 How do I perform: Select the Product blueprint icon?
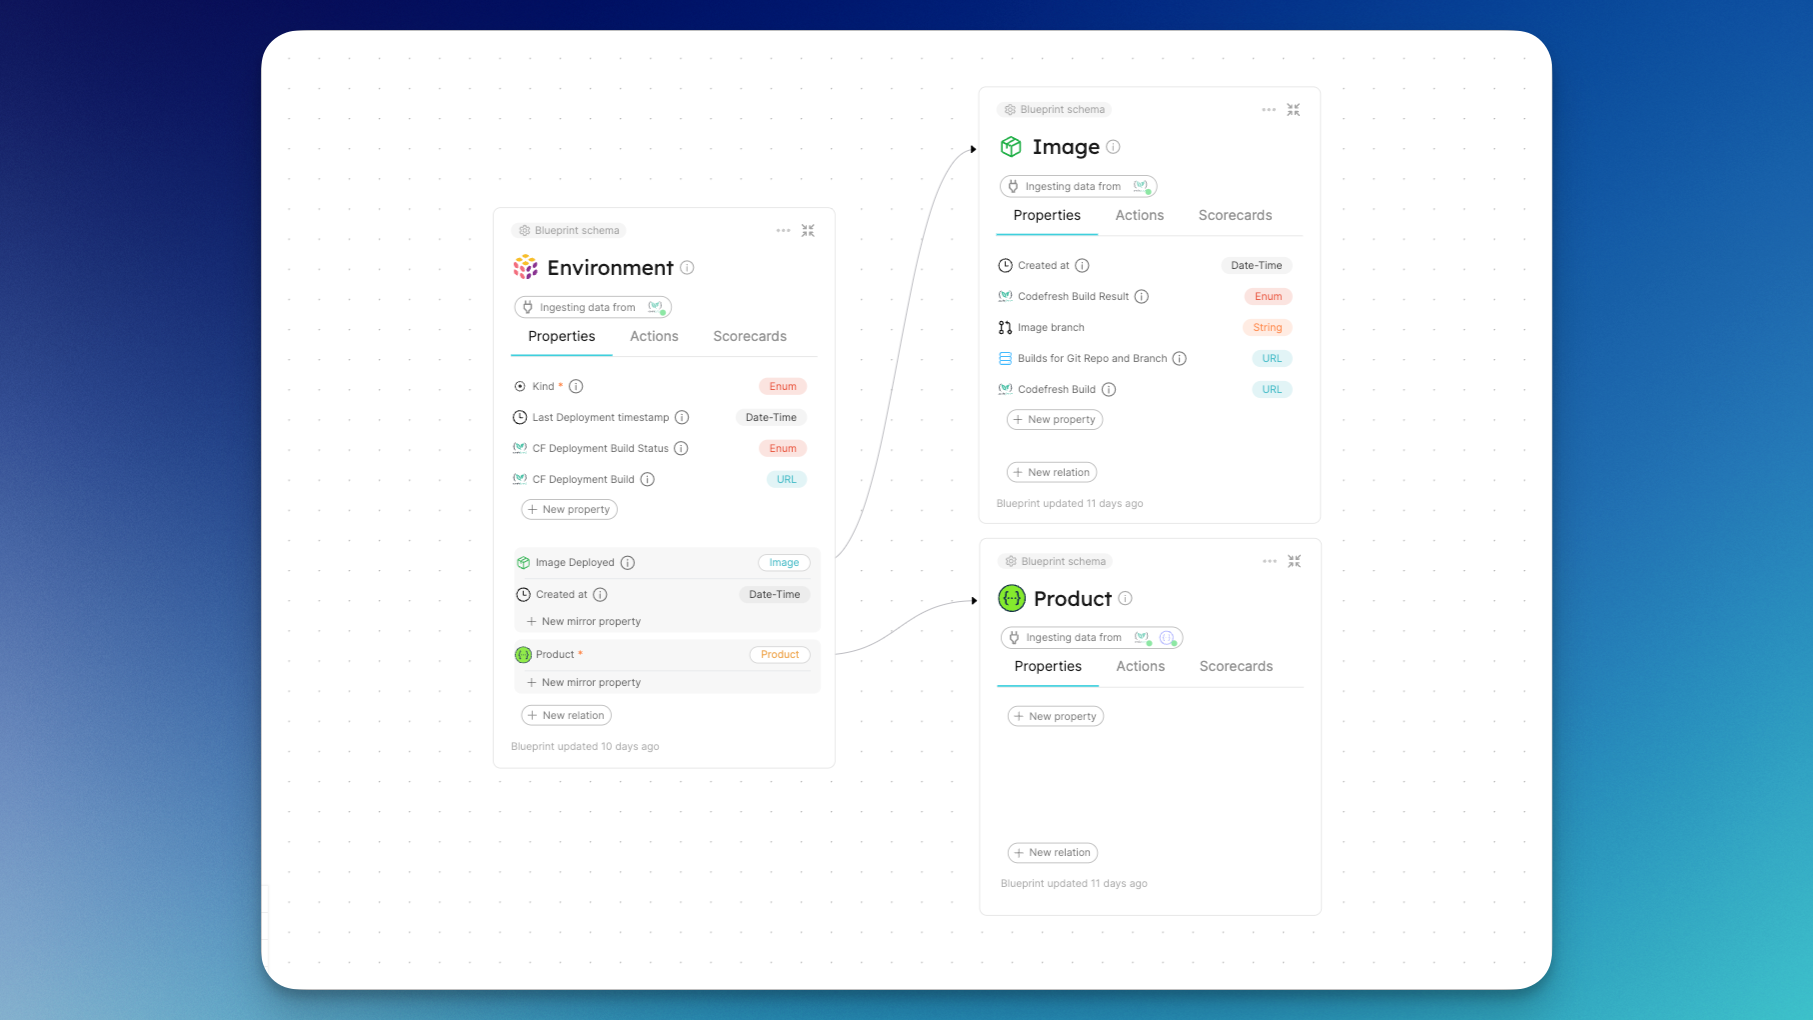pyautogui.click(x=1011, y=598)
